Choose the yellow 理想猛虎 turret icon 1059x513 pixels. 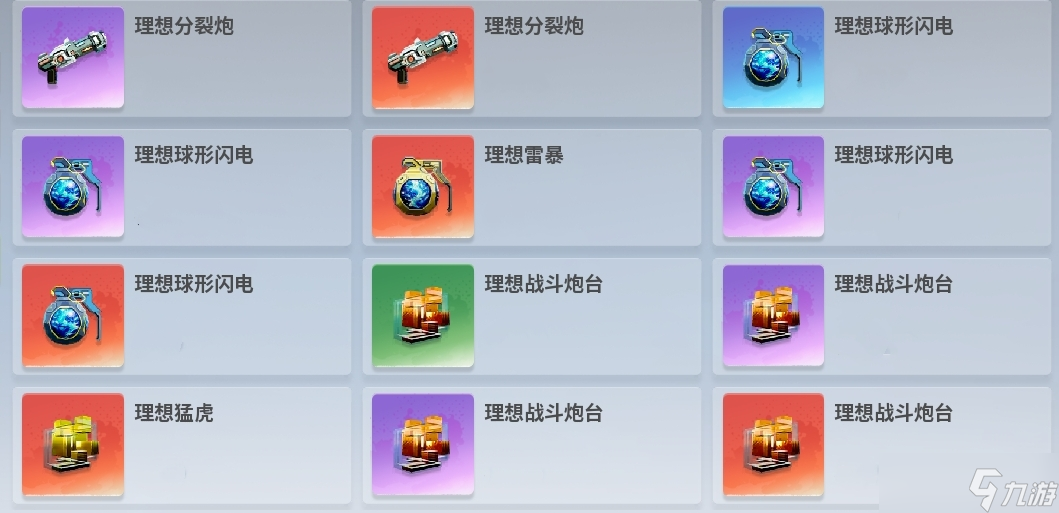(x=73, y=445)
